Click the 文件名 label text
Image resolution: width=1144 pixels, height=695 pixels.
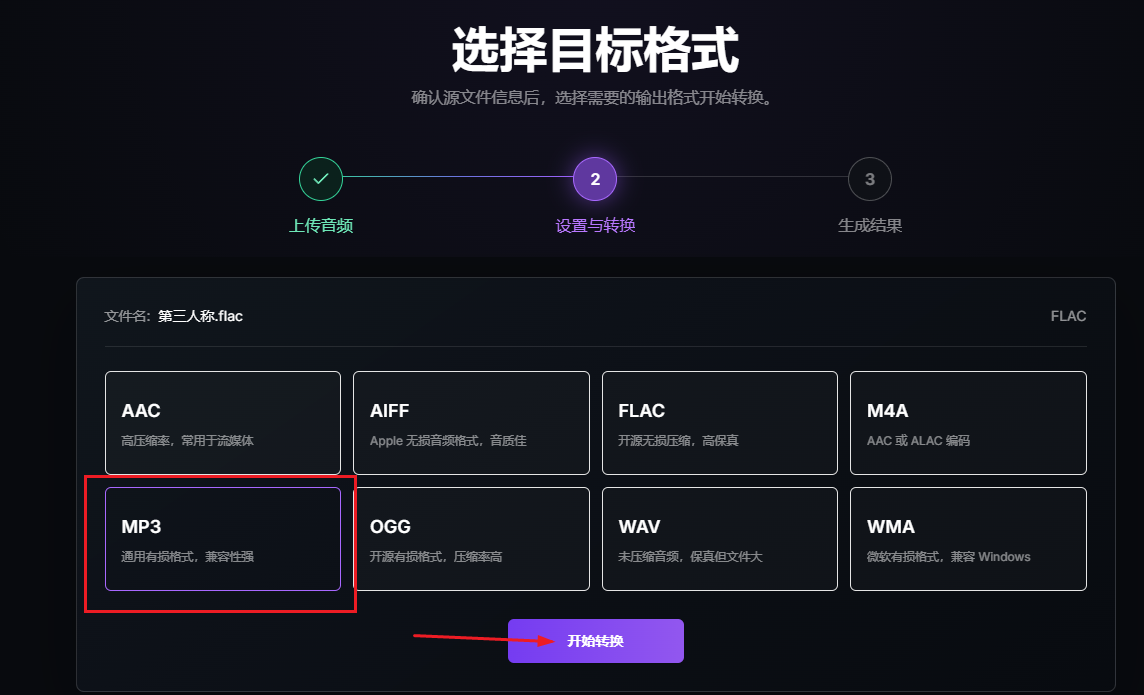coord(127,316)
